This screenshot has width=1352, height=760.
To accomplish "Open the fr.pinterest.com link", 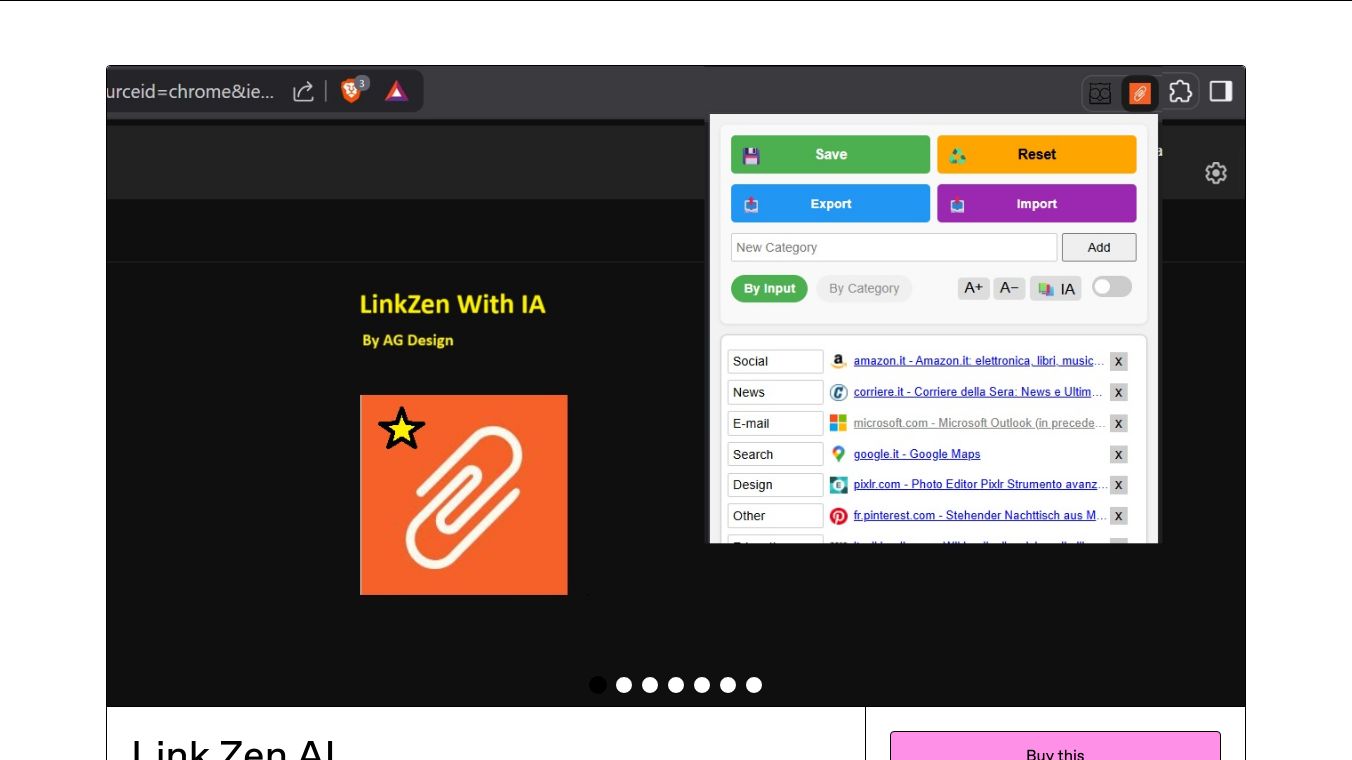I will [x=979, y=516].
